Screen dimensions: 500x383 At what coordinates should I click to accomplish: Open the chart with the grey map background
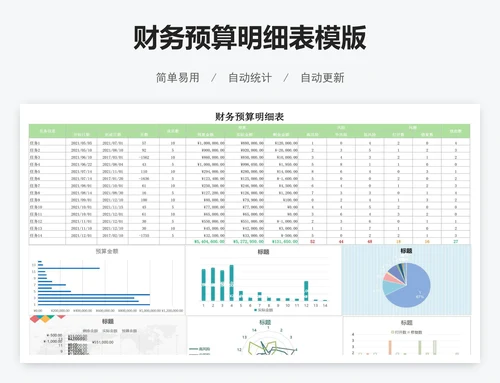[x=107, y=335]
